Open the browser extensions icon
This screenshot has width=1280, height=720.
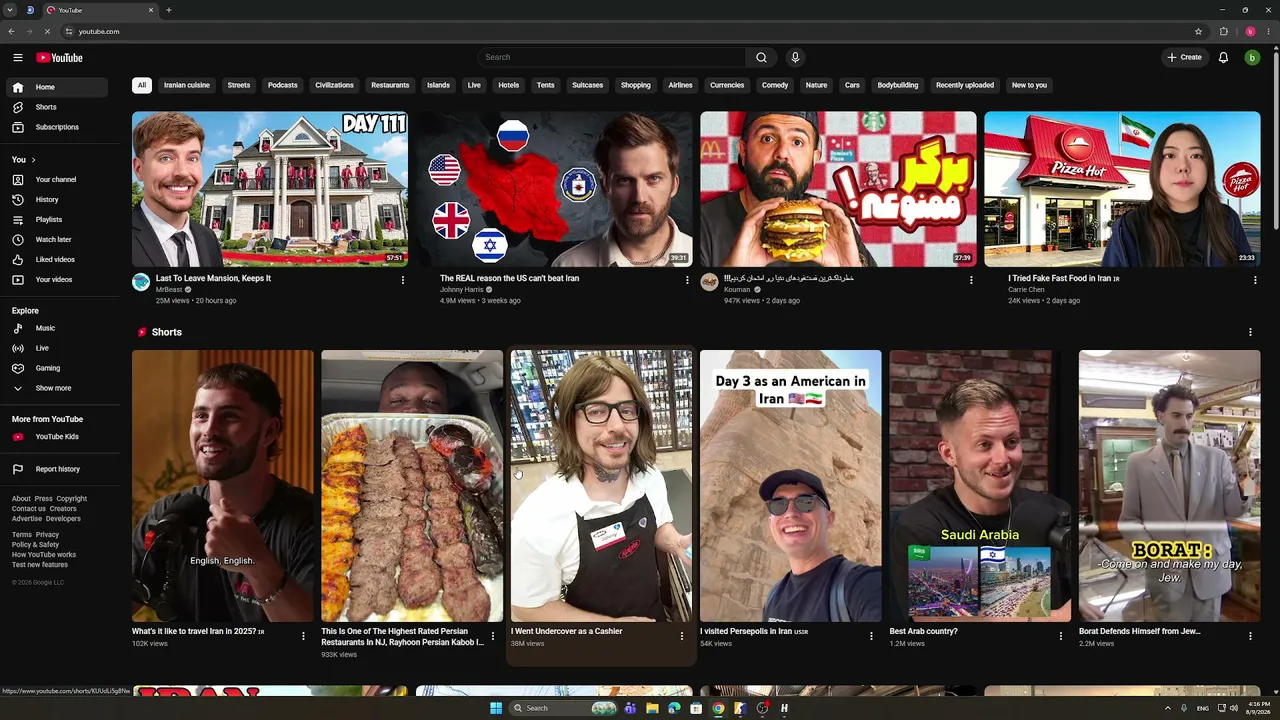click(1224, 31)
